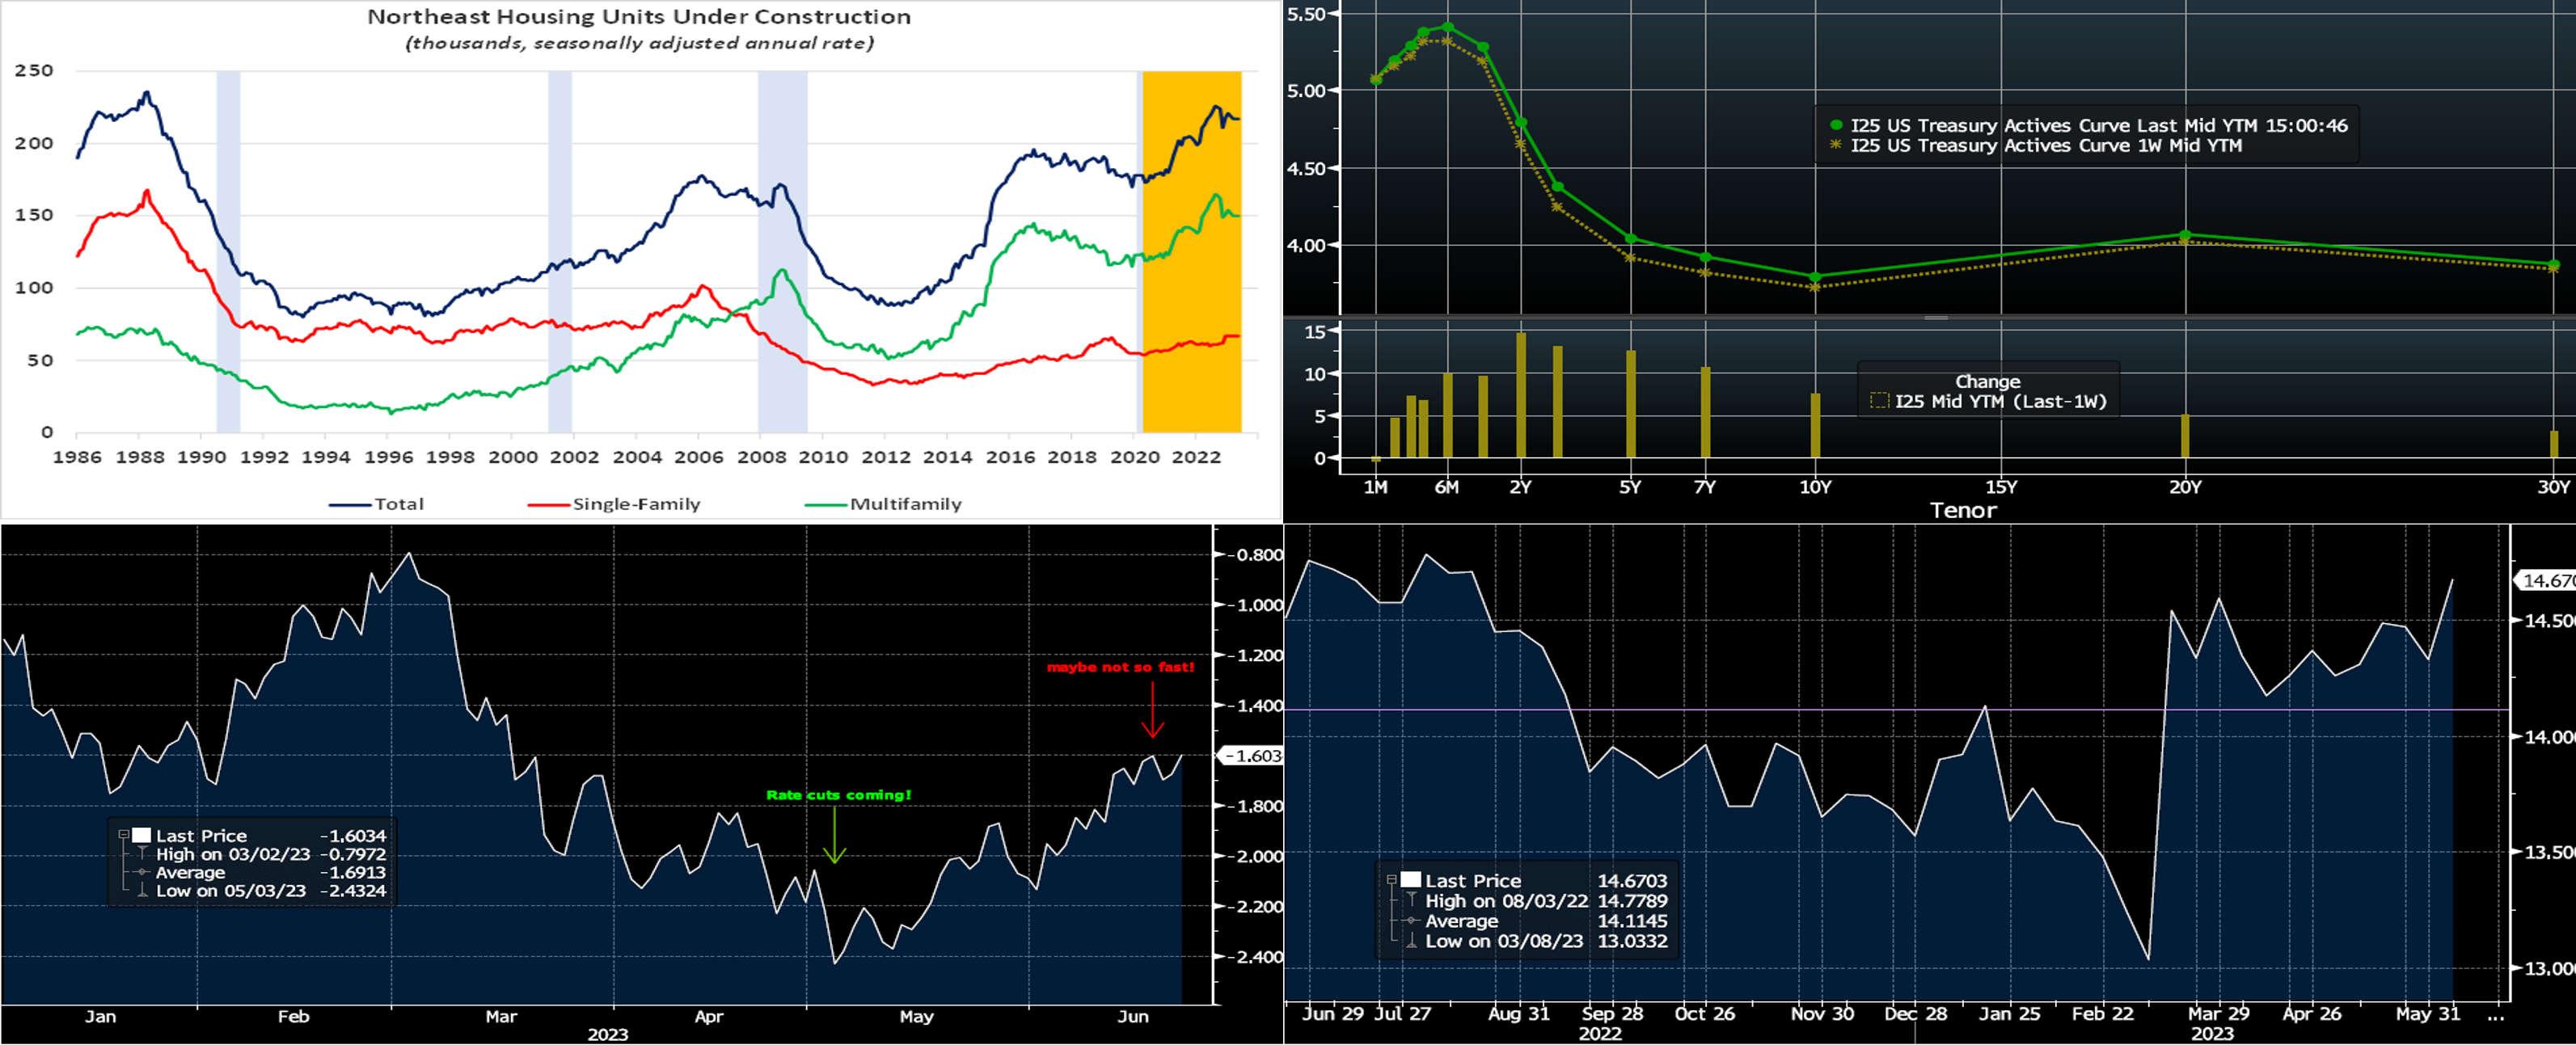Image resolution: width=2576 pixels, height=1045 pixels.
Task: Select the 10Y tenor label on axis
Action: [1815, 487]
